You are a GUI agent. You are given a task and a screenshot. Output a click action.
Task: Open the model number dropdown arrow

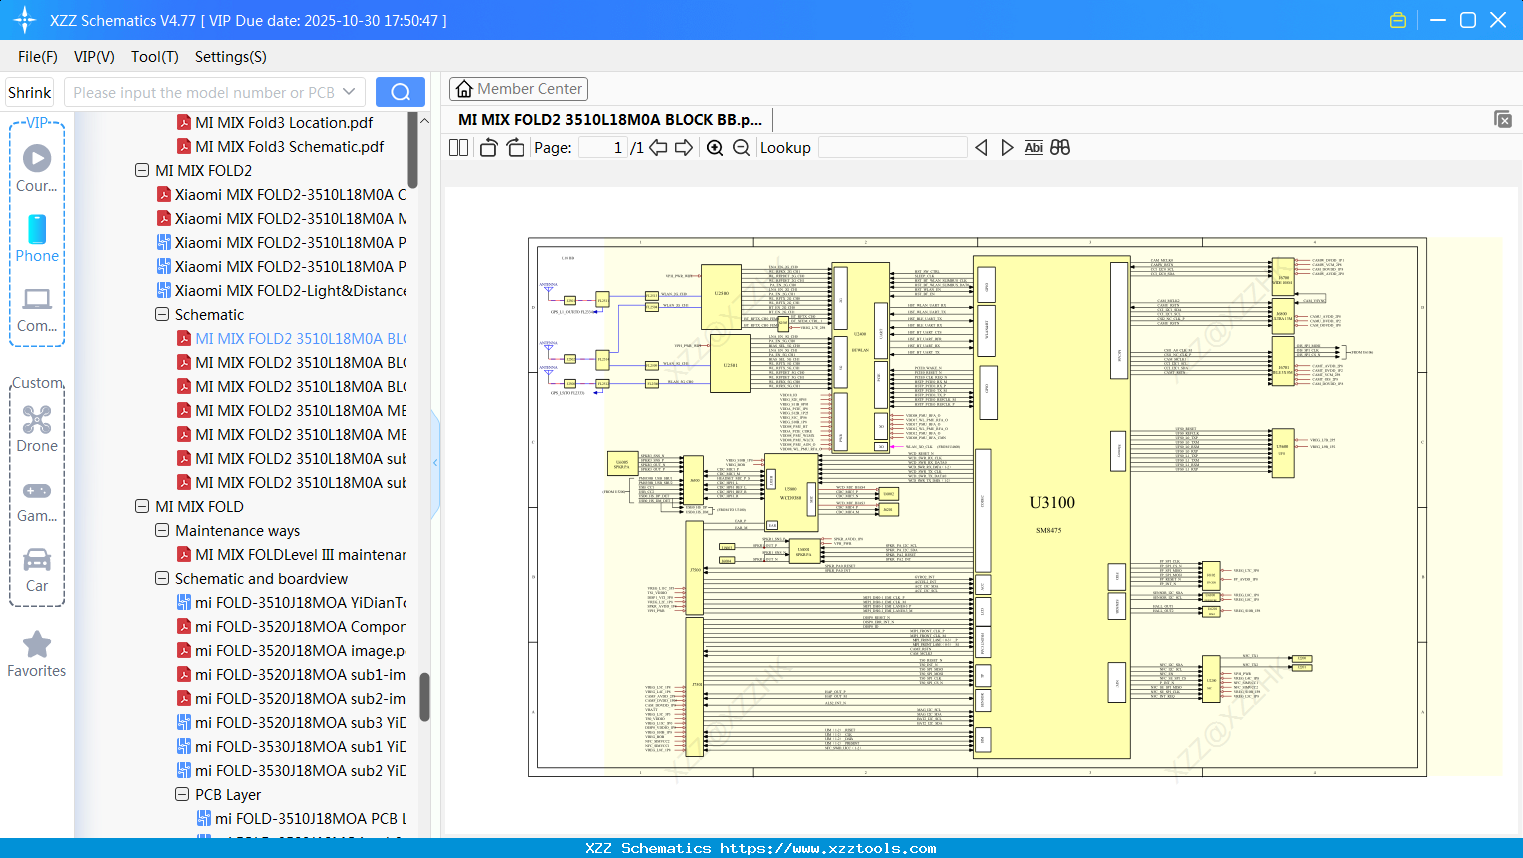click(x=349, y=92)
